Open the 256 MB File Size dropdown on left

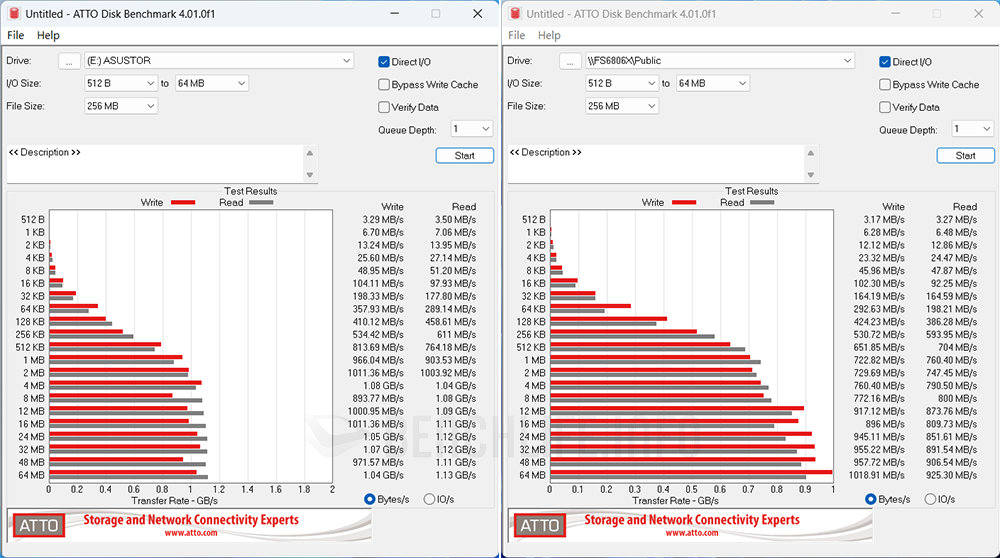coord(121,106)
